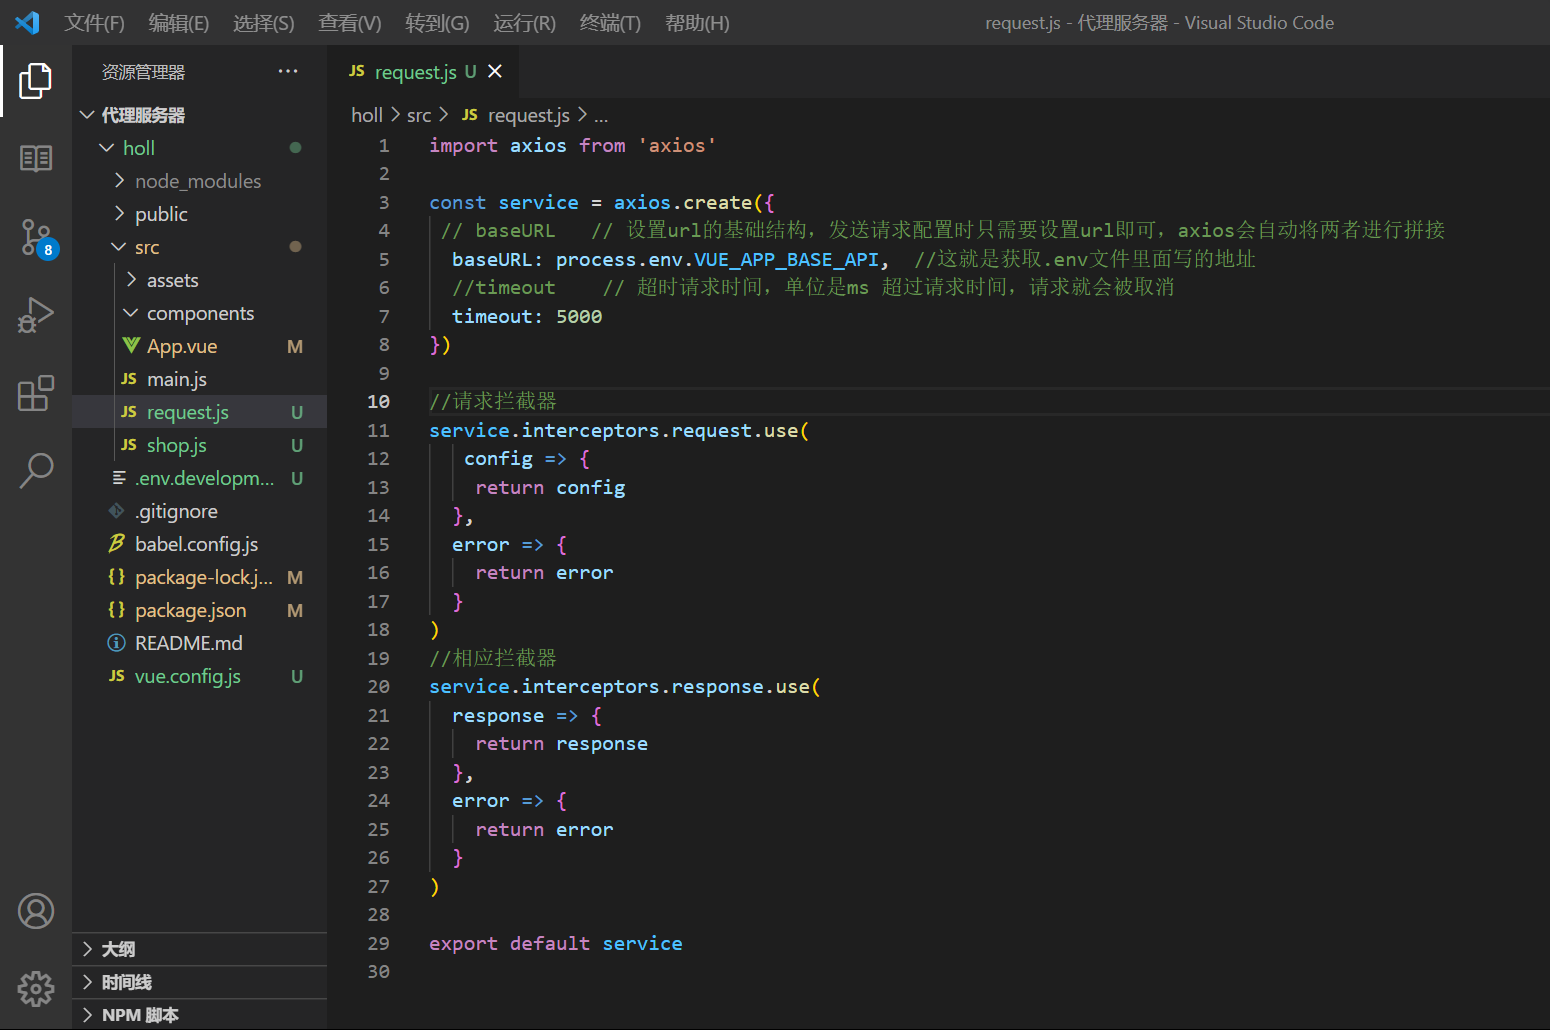The width and height of the screenshot is (1550, 1030).
Task: Click 'import axios from' first code line
Action: click(x=573, y=145)
